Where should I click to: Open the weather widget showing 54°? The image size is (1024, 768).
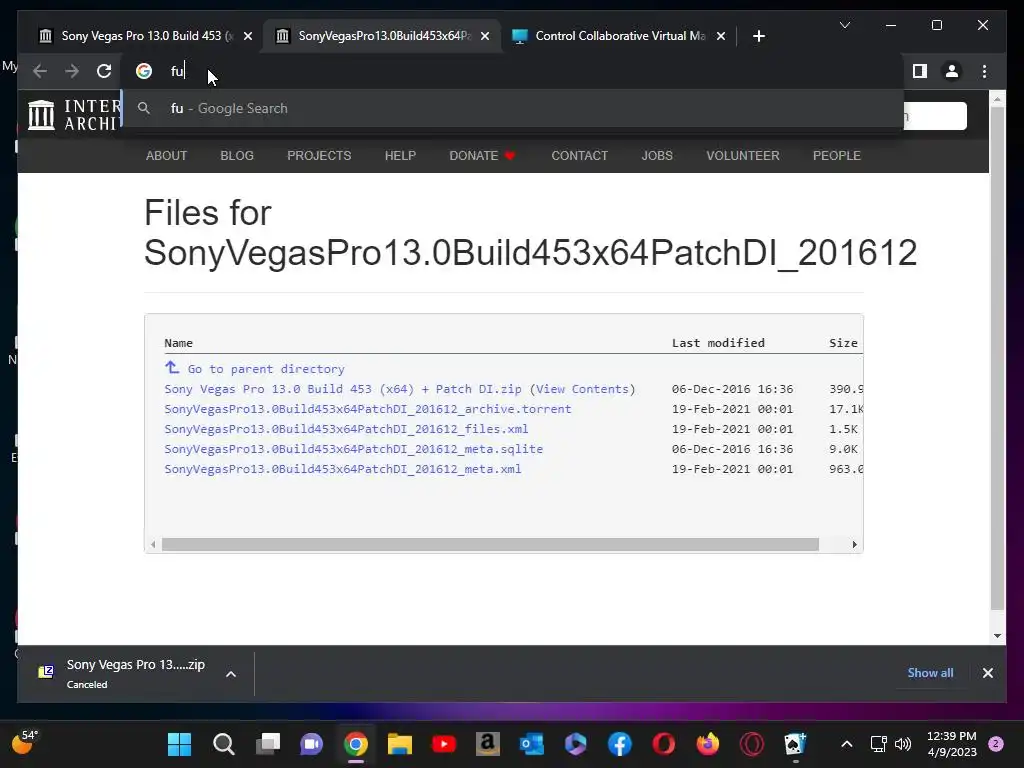click(25, 742)
